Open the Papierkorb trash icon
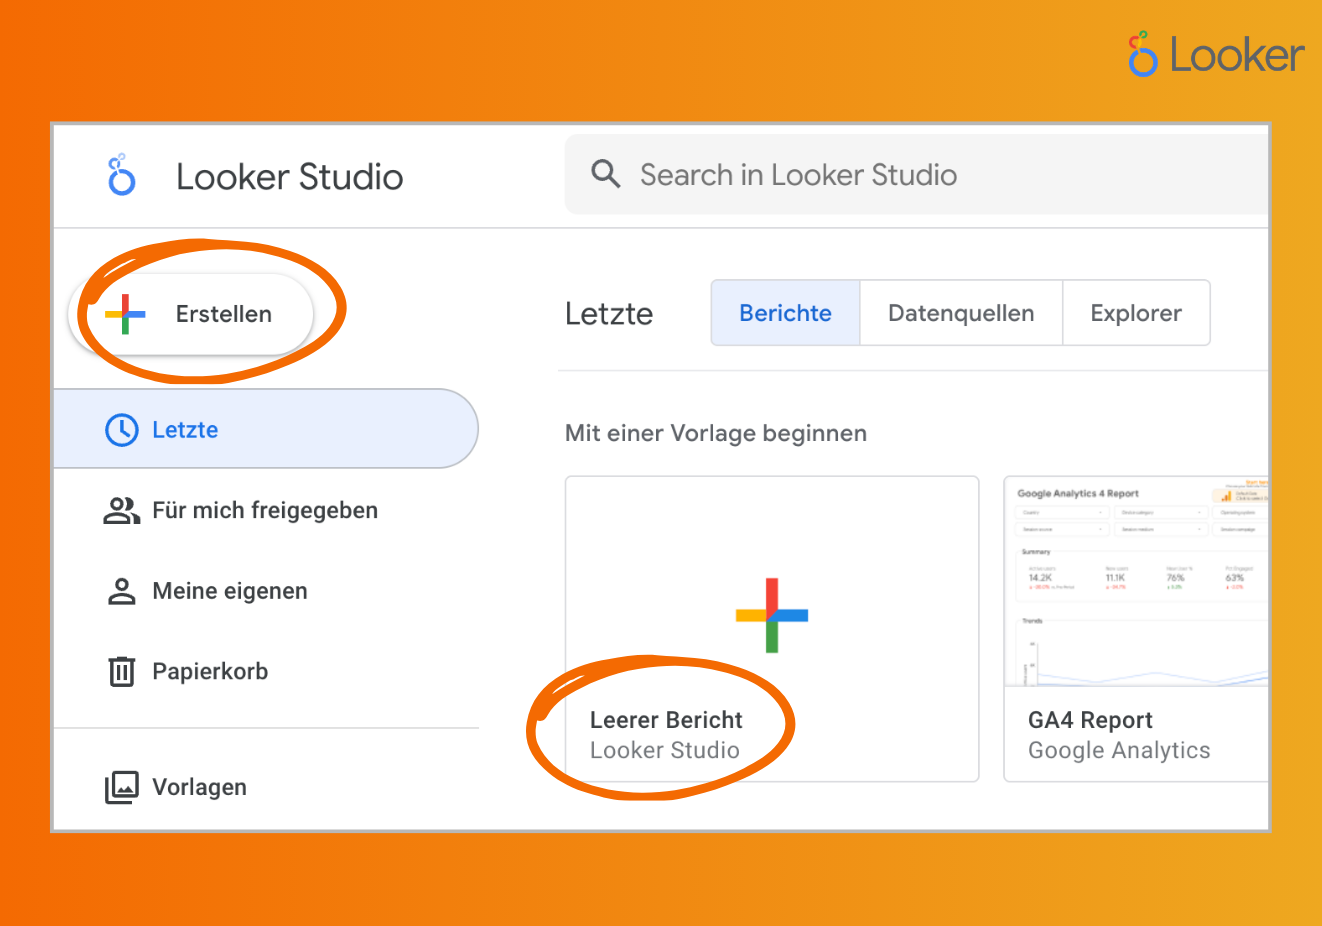 [120, 671]
